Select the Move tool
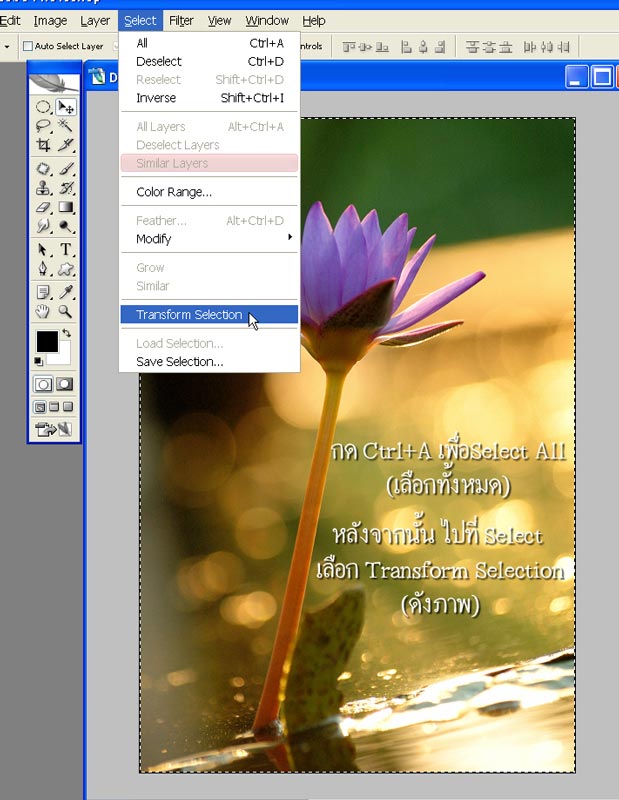The width and height of the screenshot is (619, 800). tap(65, 107)
